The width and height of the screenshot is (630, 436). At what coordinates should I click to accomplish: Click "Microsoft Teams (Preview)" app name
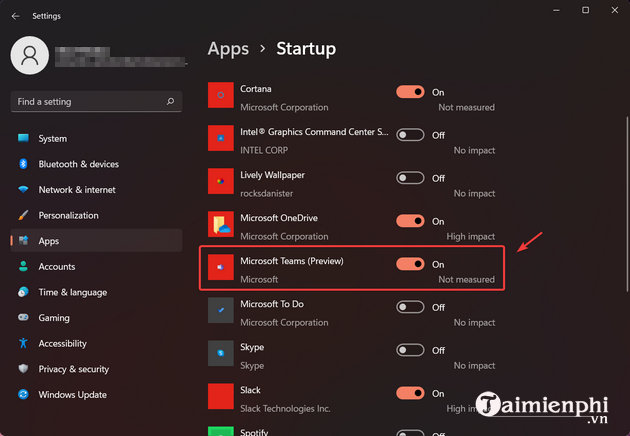[292, 261]
